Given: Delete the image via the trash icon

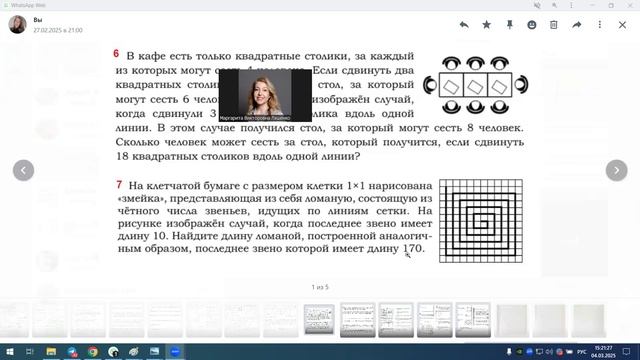Looking at the screenshot, I should (553, 25).
